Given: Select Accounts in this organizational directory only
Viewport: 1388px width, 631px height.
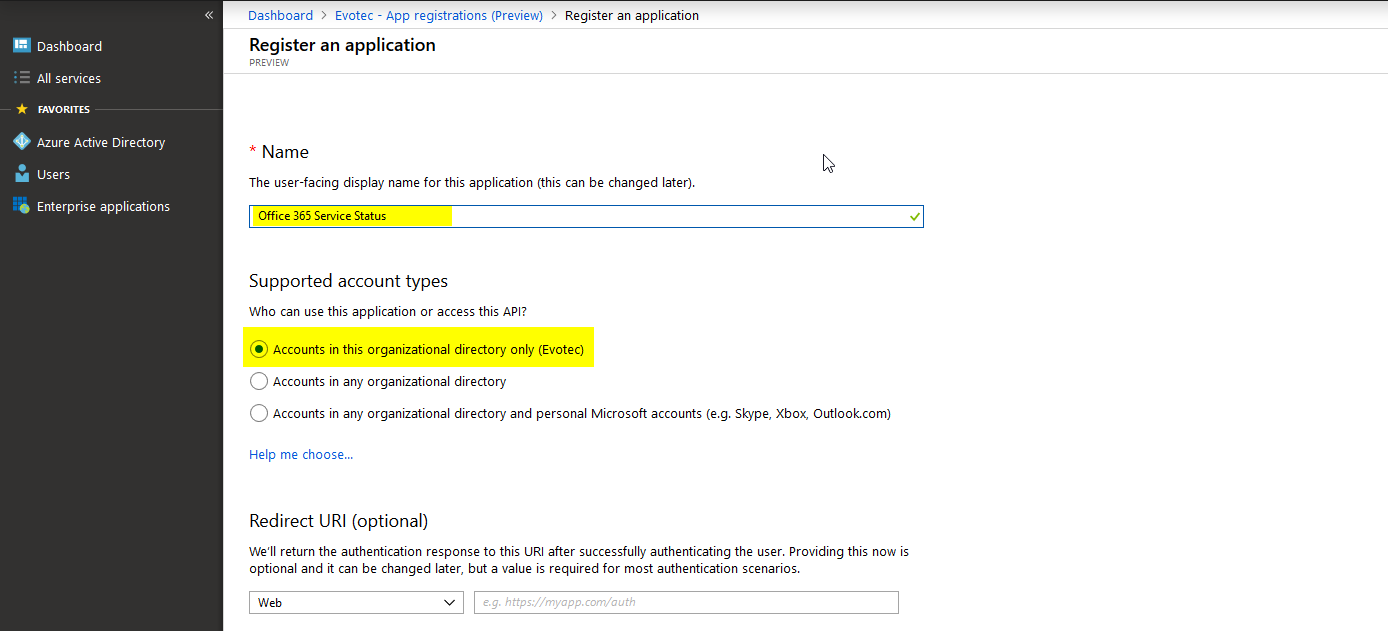Looking at the screenshot, I should click(x=259, y=349).
